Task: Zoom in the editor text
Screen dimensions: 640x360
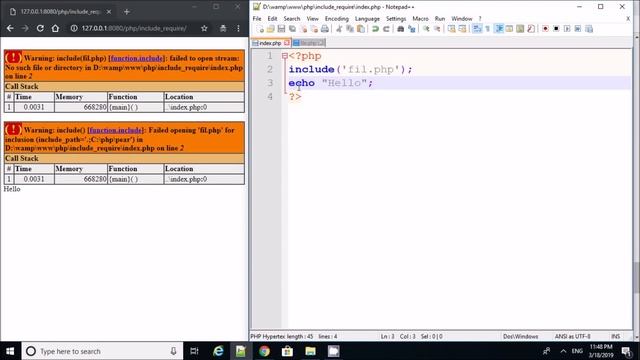Action: pyautogui.click(x=426, y=29)
